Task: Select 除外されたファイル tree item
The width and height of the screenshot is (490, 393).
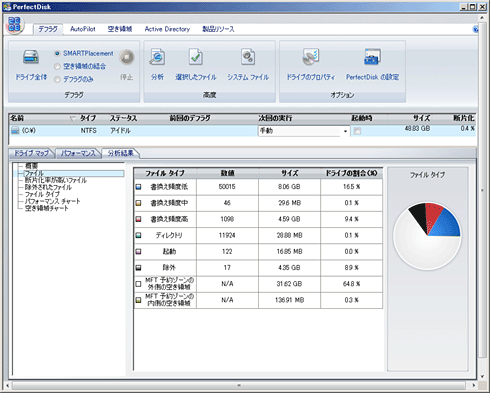Action: 48,187
